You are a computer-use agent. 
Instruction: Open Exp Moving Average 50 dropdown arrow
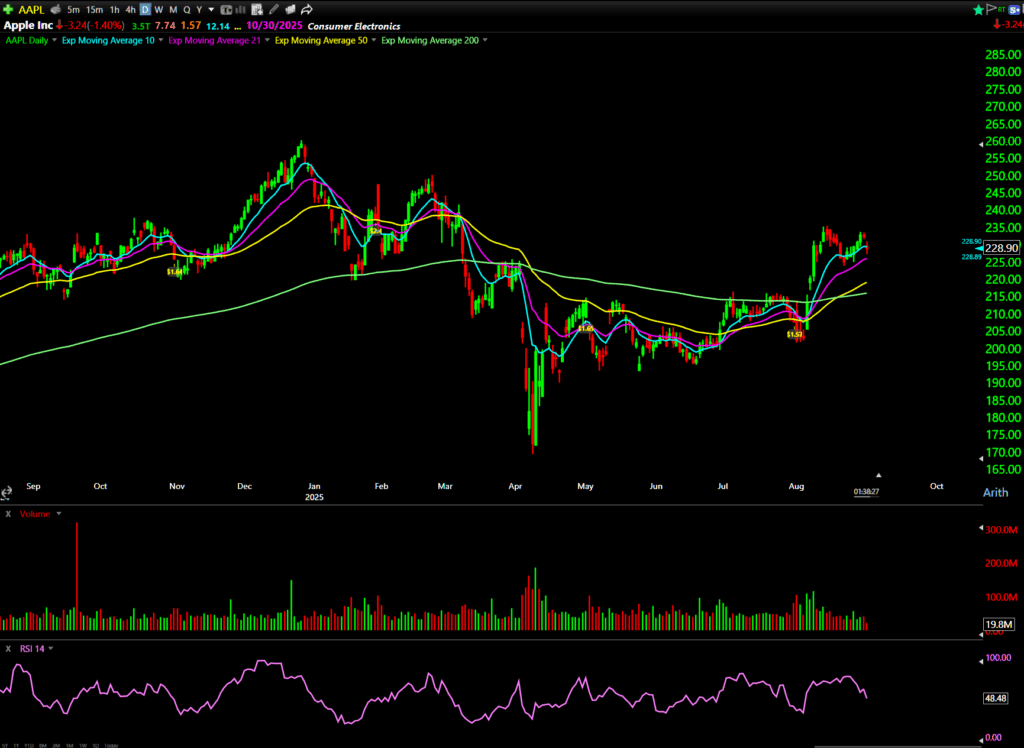374,41
